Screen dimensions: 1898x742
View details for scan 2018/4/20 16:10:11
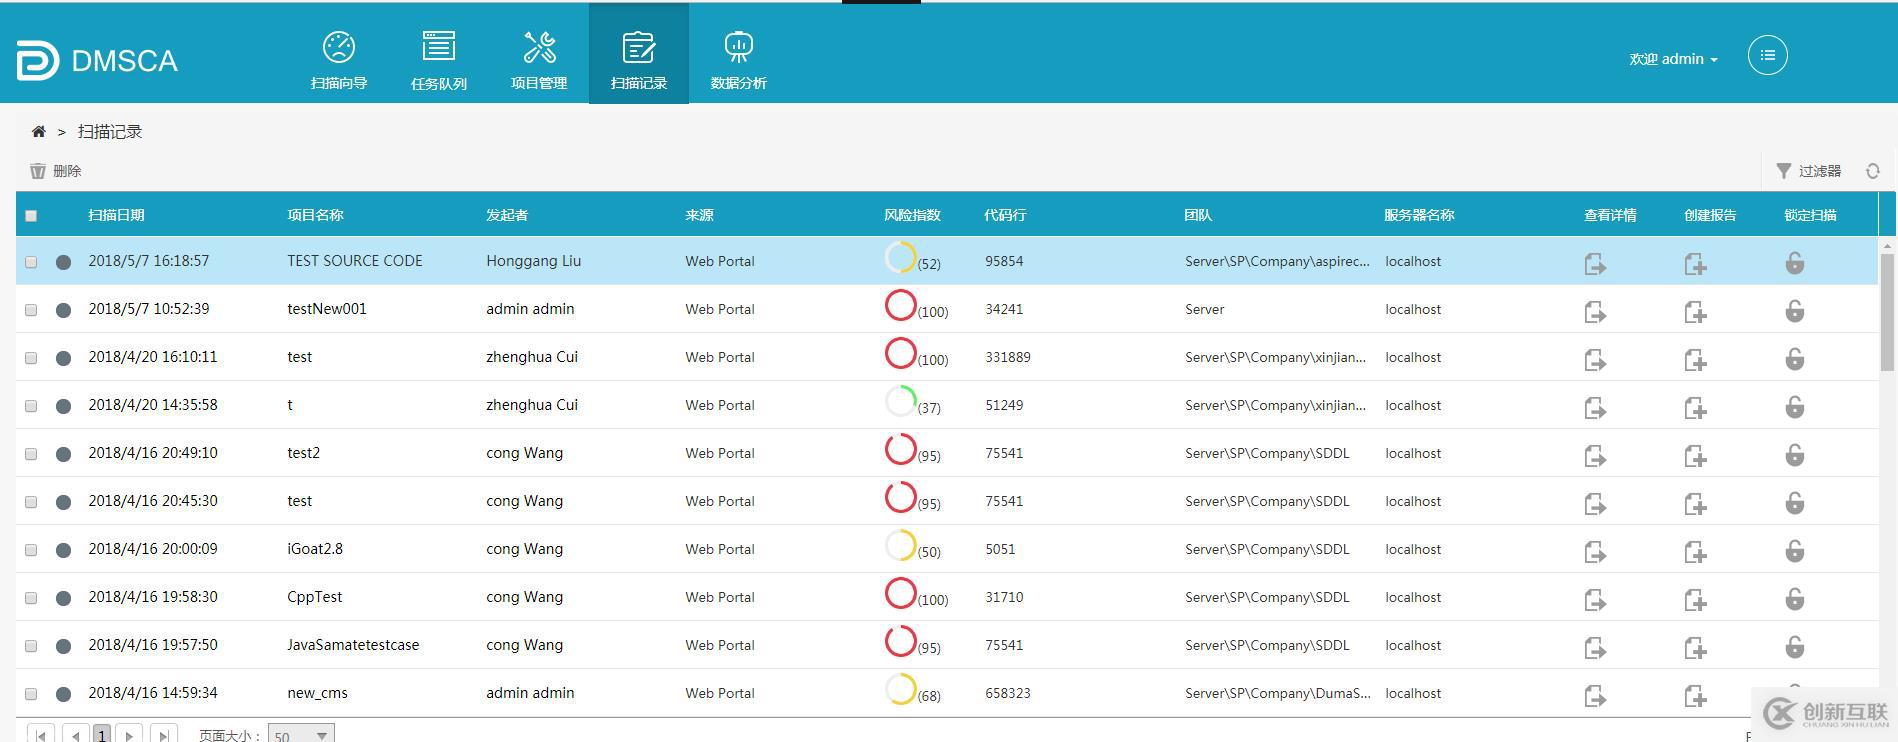(1595, 360)
